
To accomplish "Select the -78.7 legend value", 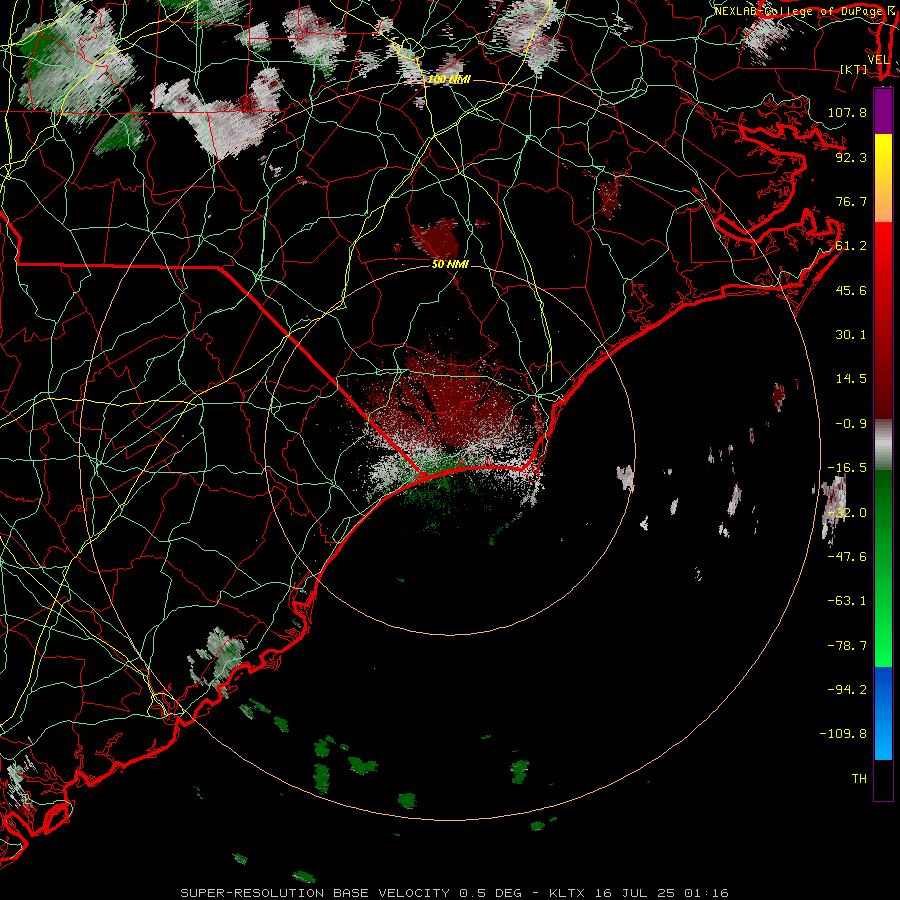I will click(x=847, y=646).
